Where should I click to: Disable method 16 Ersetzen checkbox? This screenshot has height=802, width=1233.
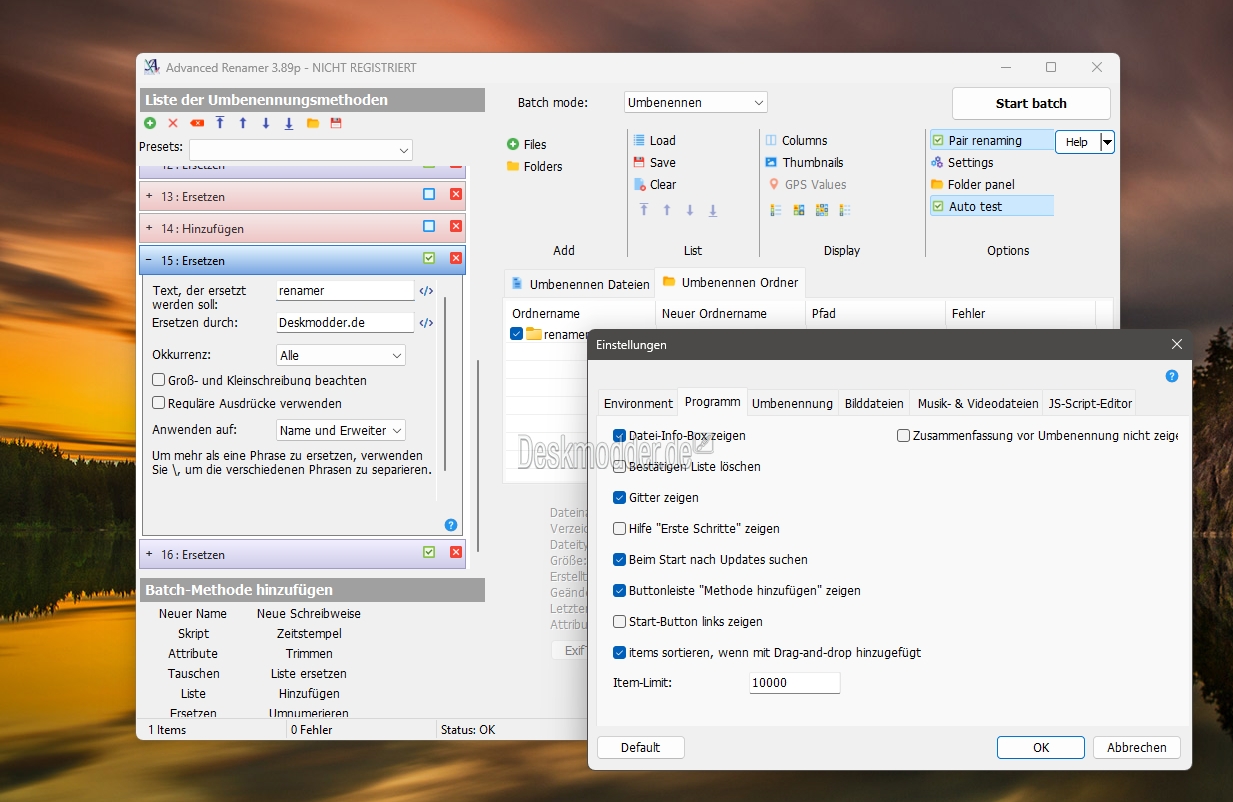point(429,552)
